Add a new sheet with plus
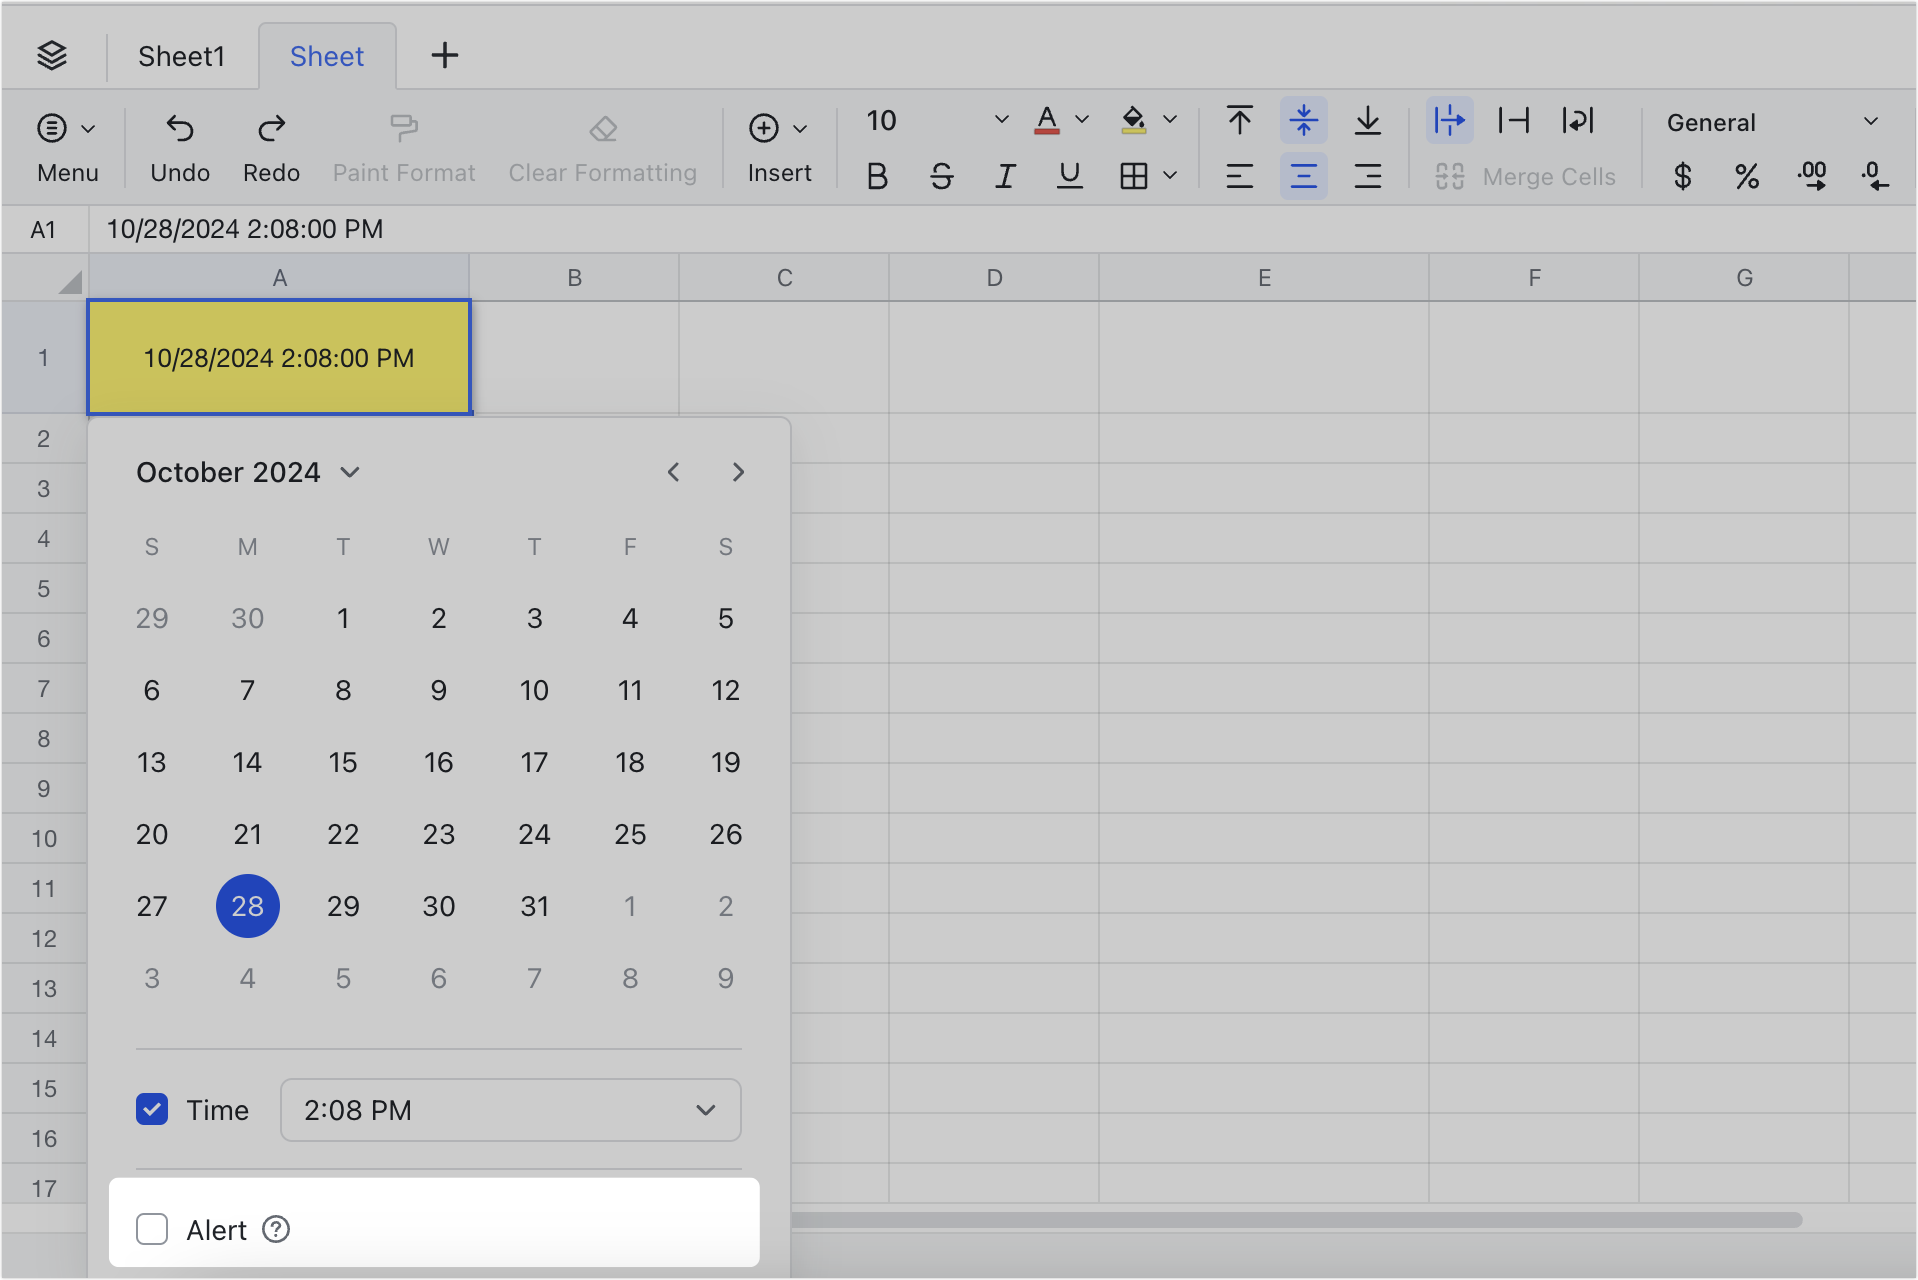This screenshot has width=1918, height=1280. [445, 56]
